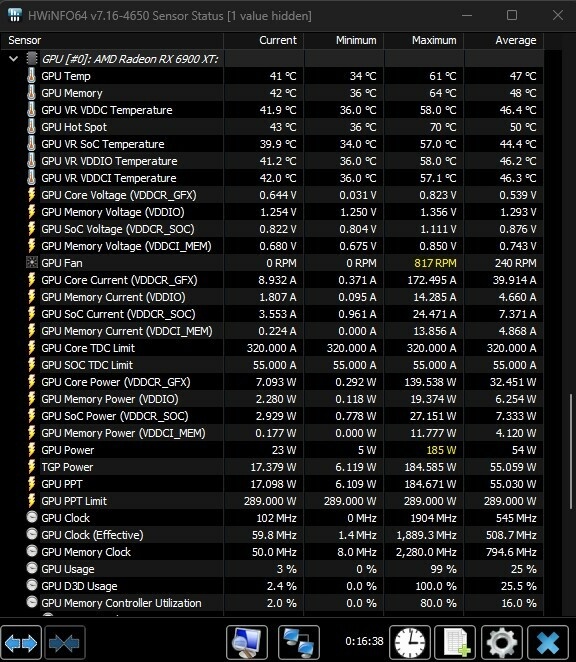The height and width of the screenshot is (662, 576).
Task: Select GPU Core Power (VDDCR_GFX) row label
Action: point(116,382)
